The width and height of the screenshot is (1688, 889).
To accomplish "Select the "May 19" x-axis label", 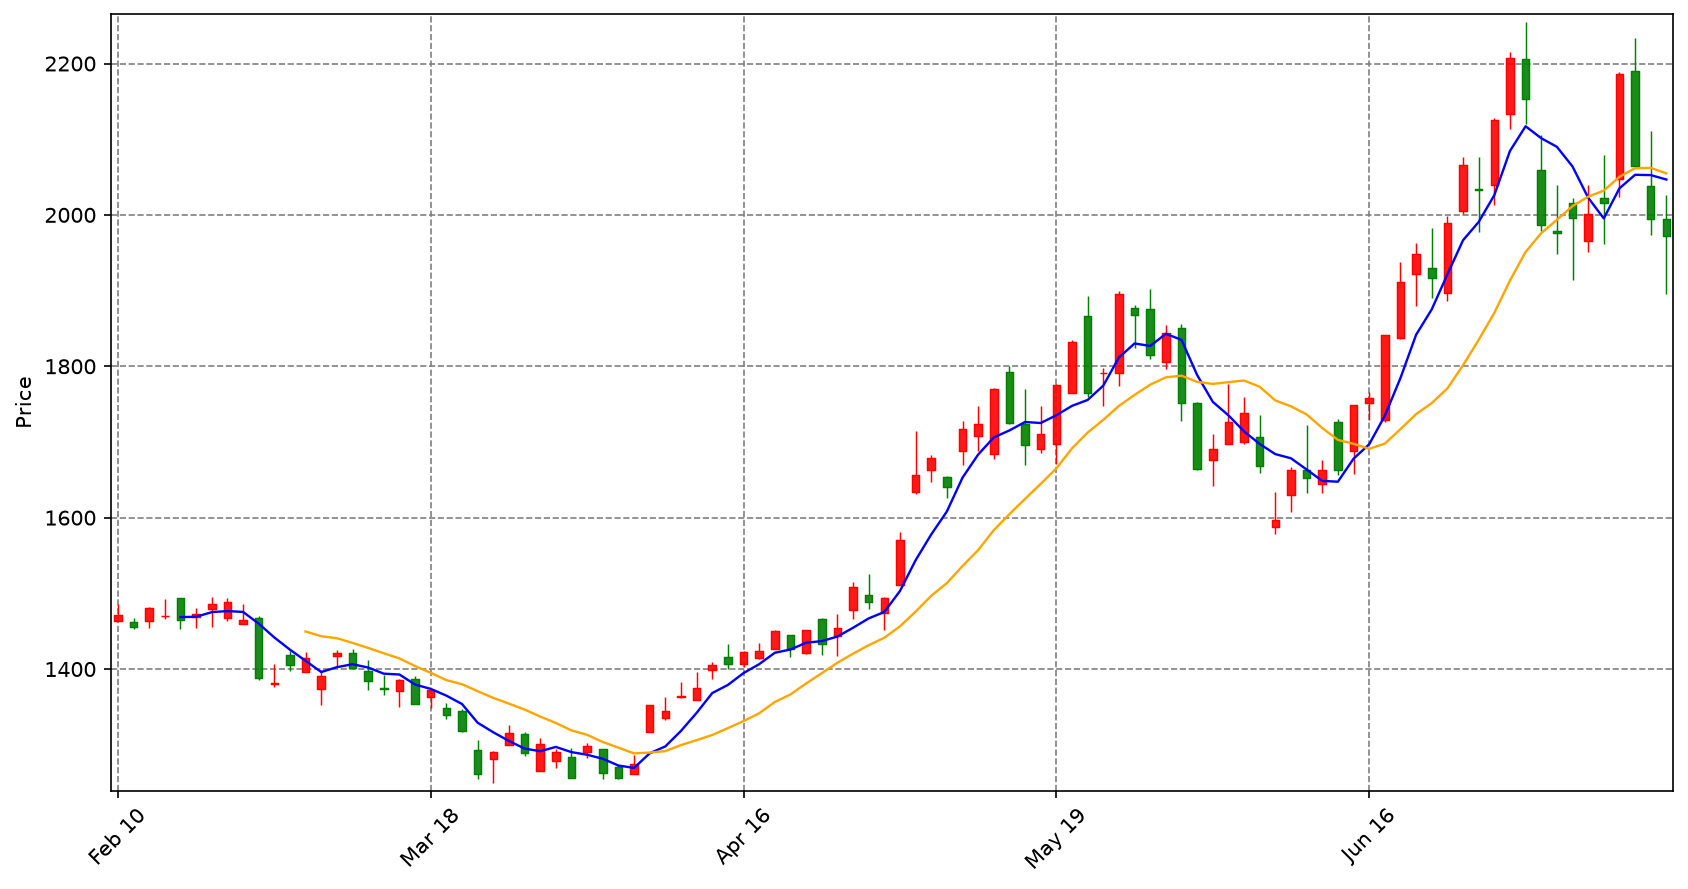I will [1055, 838].
